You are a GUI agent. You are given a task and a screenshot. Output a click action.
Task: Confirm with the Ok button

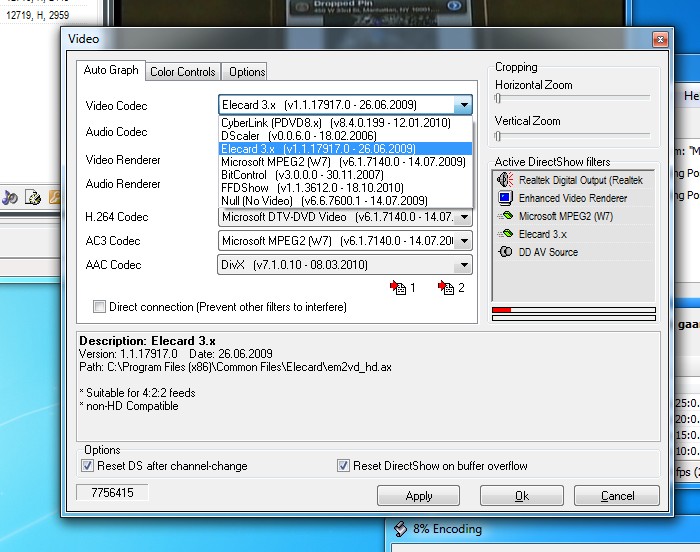(x=521, y=496)
